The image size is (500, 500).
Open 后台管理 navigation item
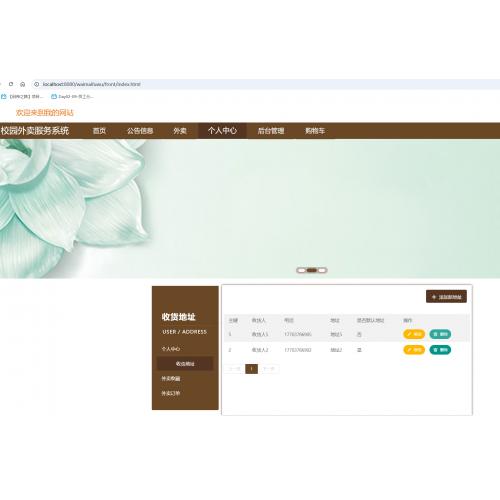[271, 131]
